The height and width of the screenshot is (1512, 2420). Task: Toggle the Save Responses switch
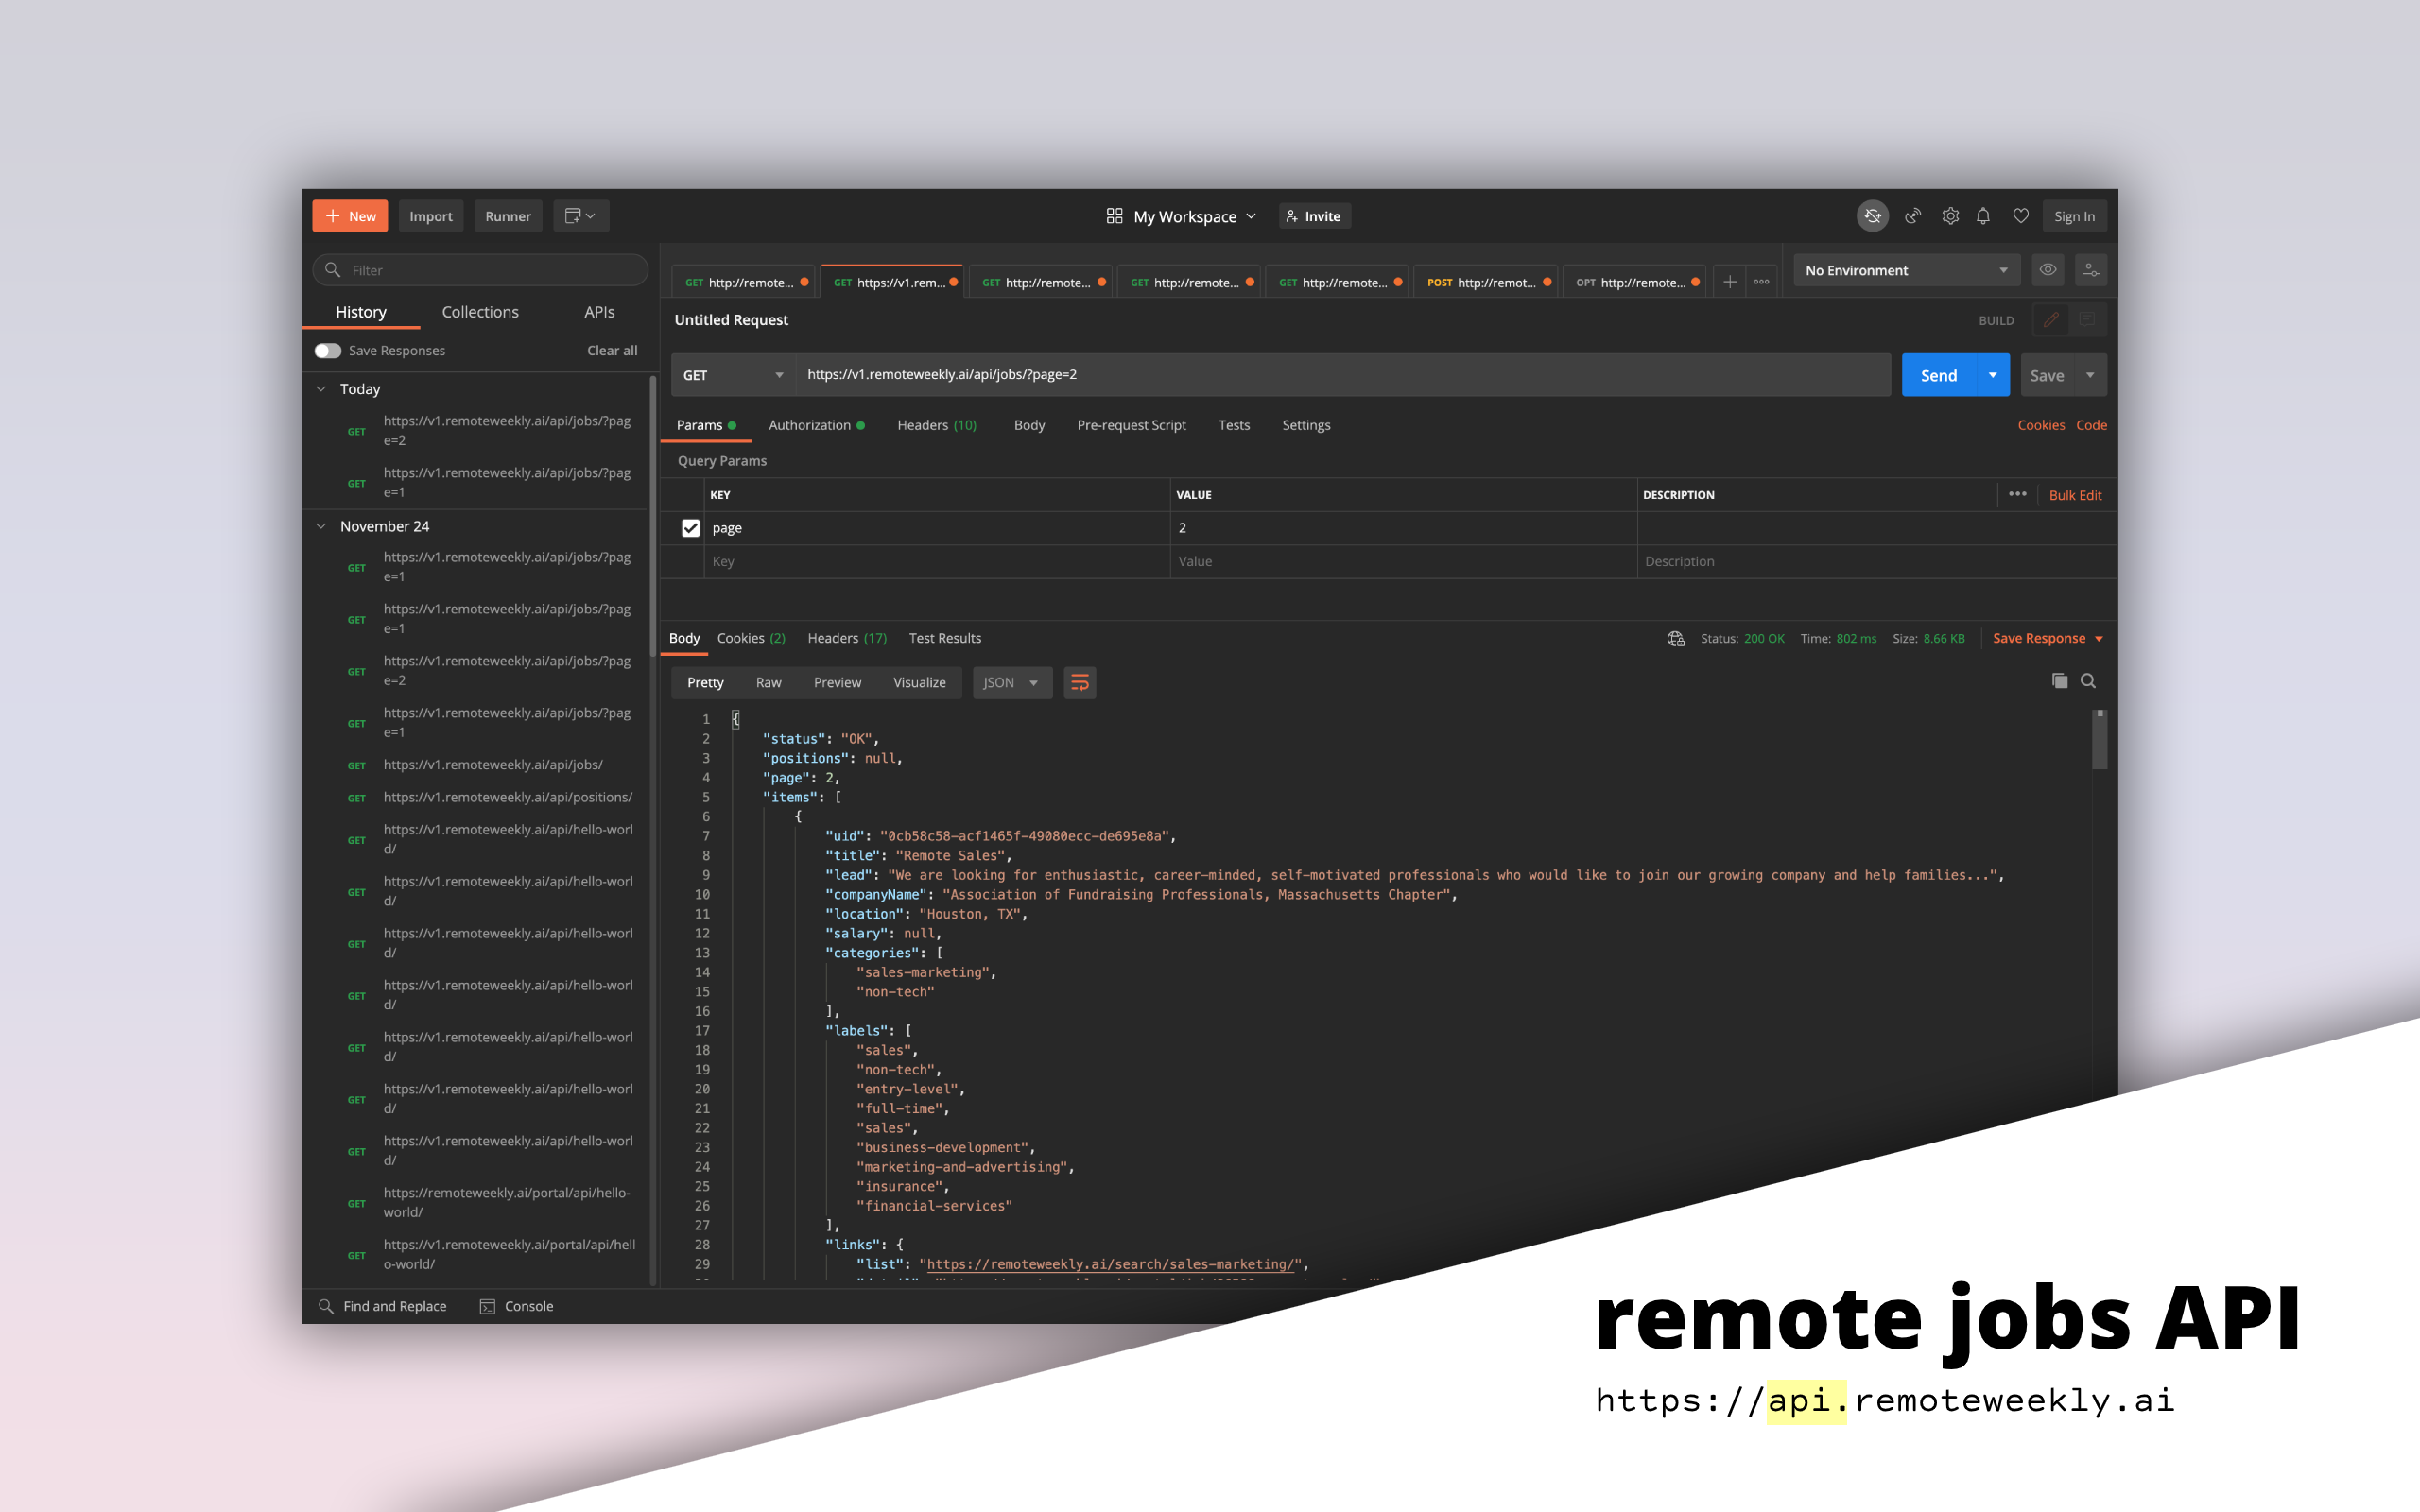point(328,350)
